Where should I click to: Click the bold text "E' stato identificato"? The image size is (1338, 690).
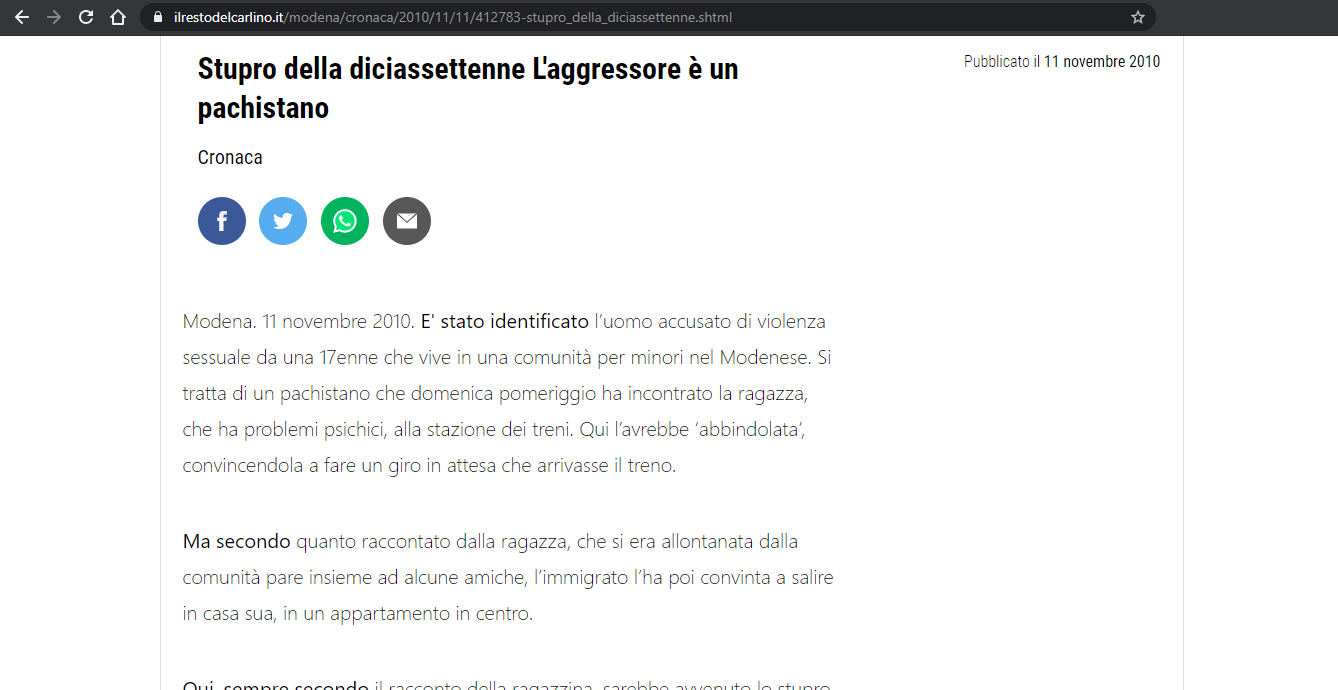pos(504,322)
